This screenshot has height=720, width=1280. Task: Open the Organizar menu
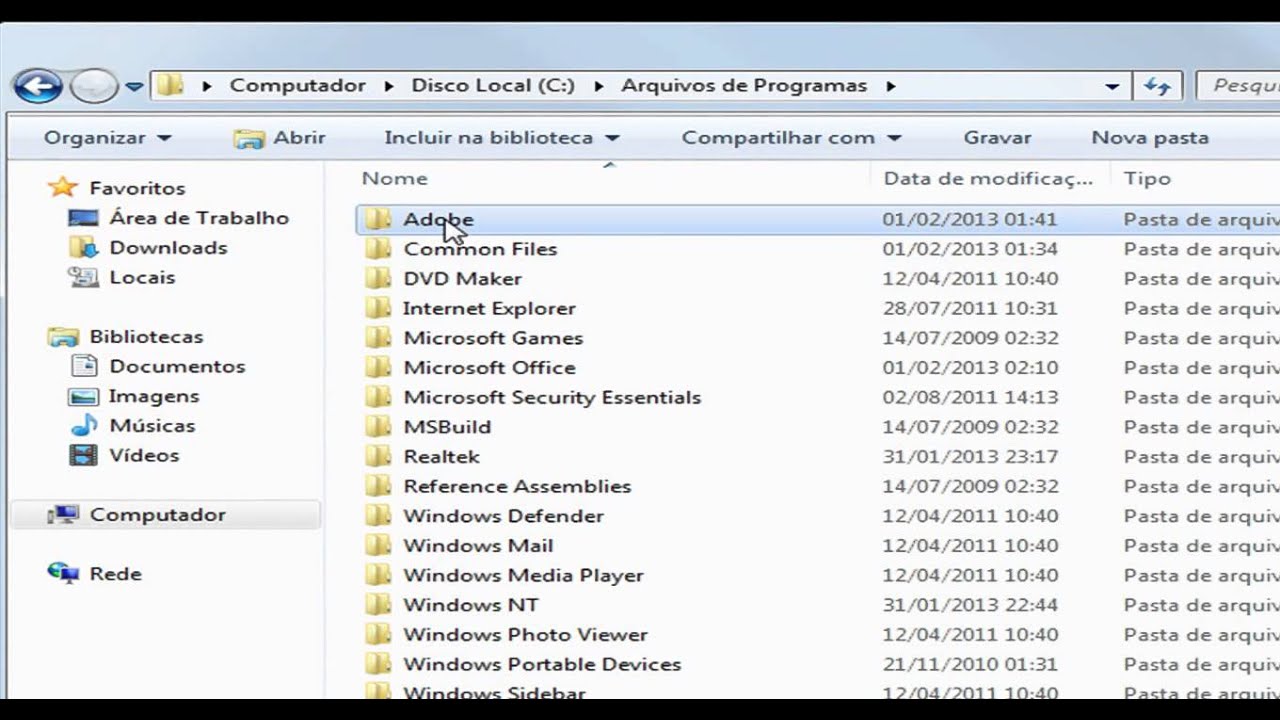click(107, 138)
